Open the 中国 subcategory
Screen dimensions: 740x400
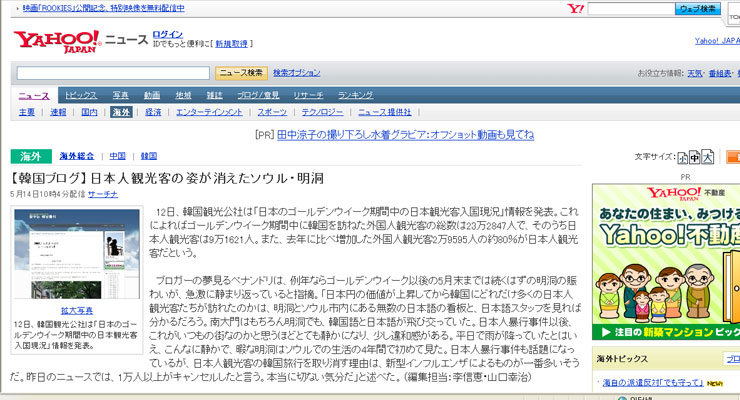(x=118, y=156)
